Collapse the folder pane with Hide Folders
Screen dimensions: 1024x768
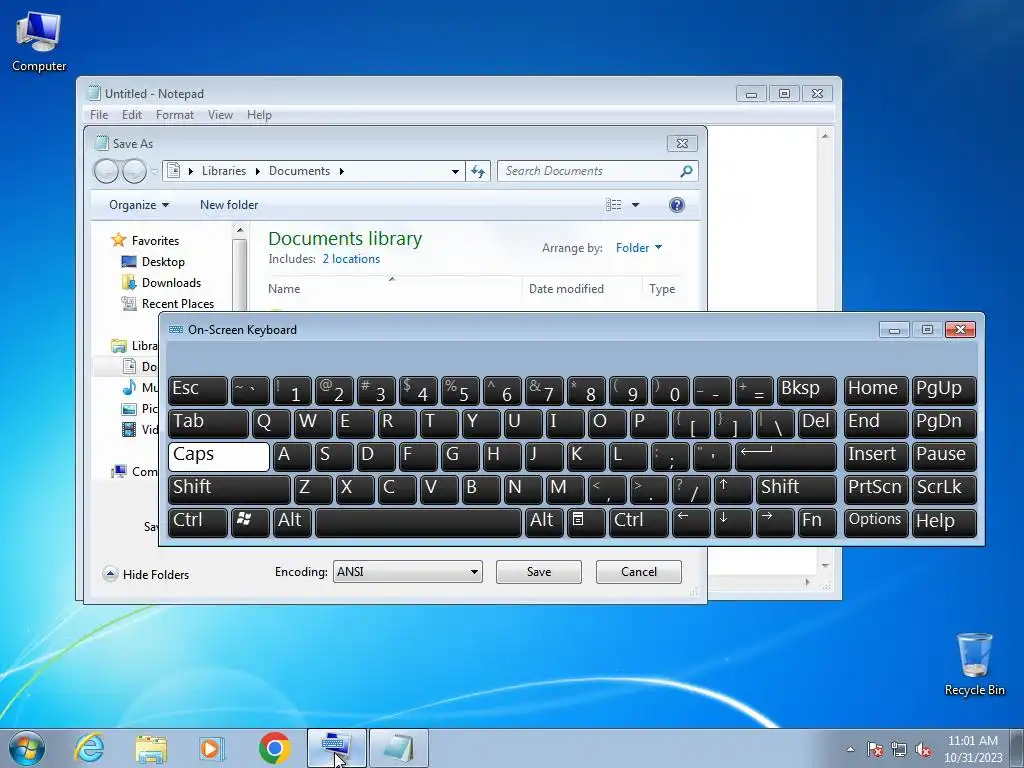pos(146,575)
